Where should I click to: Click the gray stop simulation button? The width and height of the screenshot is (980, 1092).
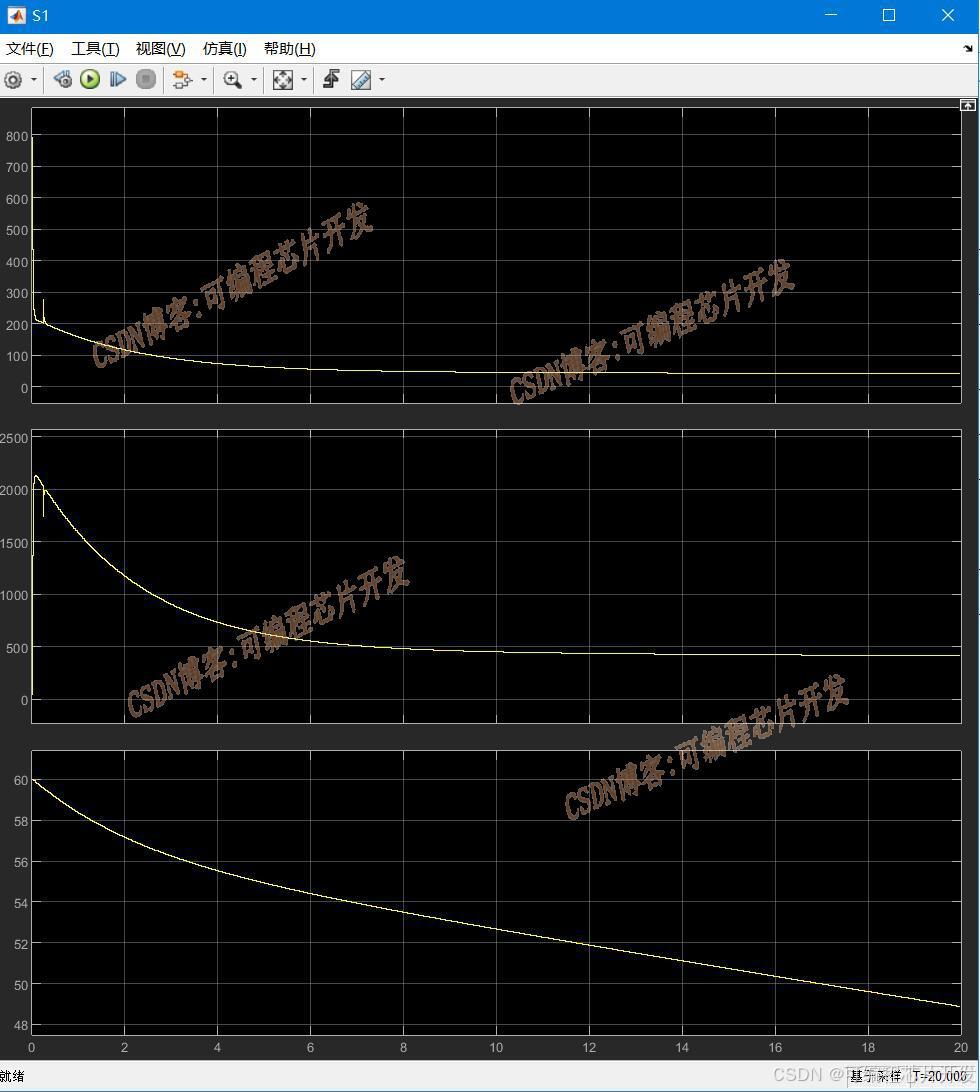click(x=146, y=79)
